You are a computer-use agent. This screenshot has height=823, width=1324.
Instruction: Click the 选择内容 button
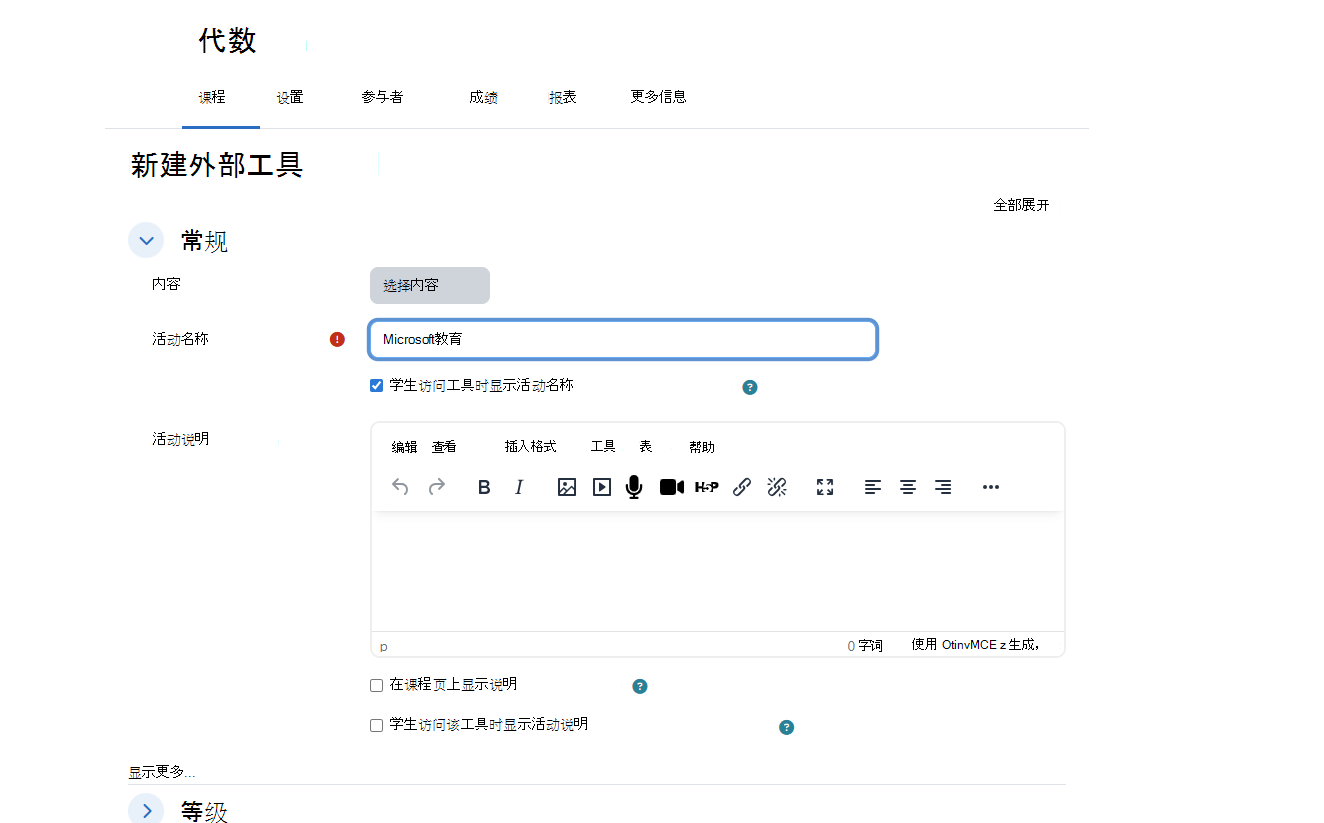430,285
